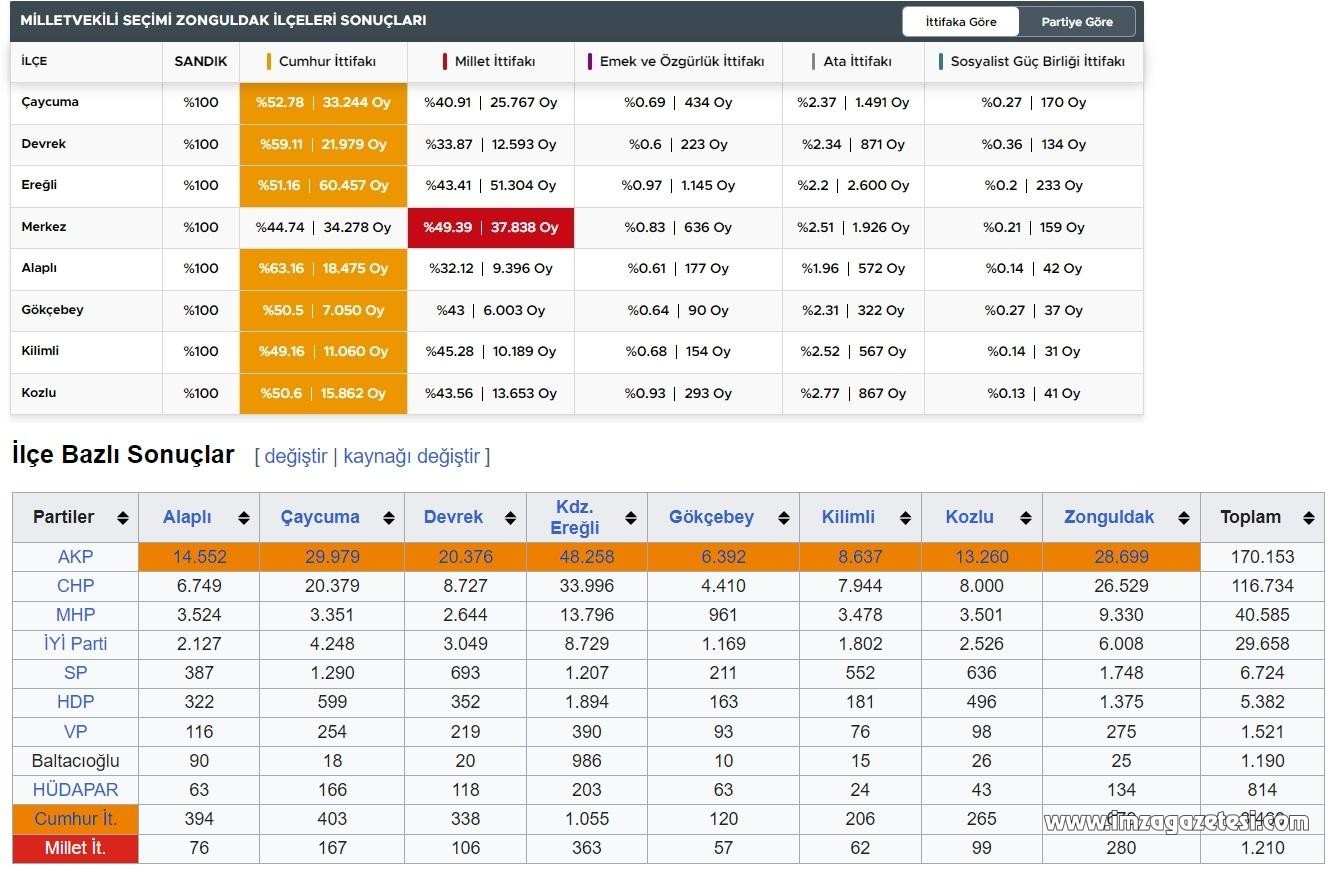Image resolution: width=1329 pixels, height=870 pixels.
Task: Open the MHP party link
Action: pos(75,615)
